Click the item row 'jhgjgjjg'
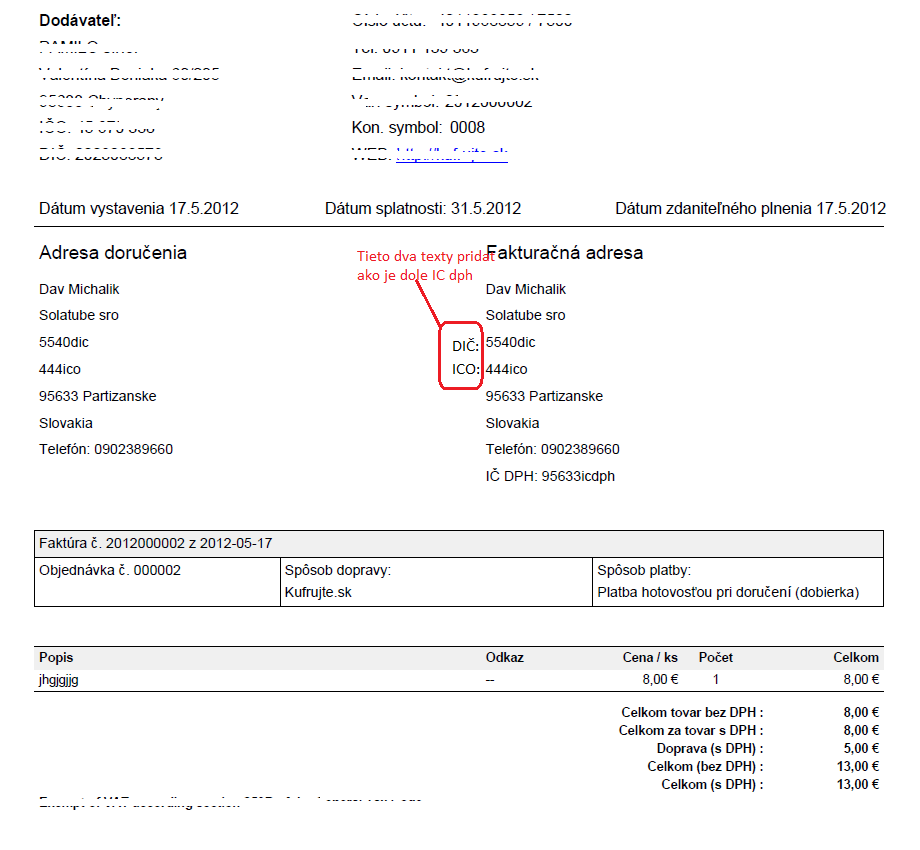This screenshot has height=850, width=920. click(x=459, y=680)
